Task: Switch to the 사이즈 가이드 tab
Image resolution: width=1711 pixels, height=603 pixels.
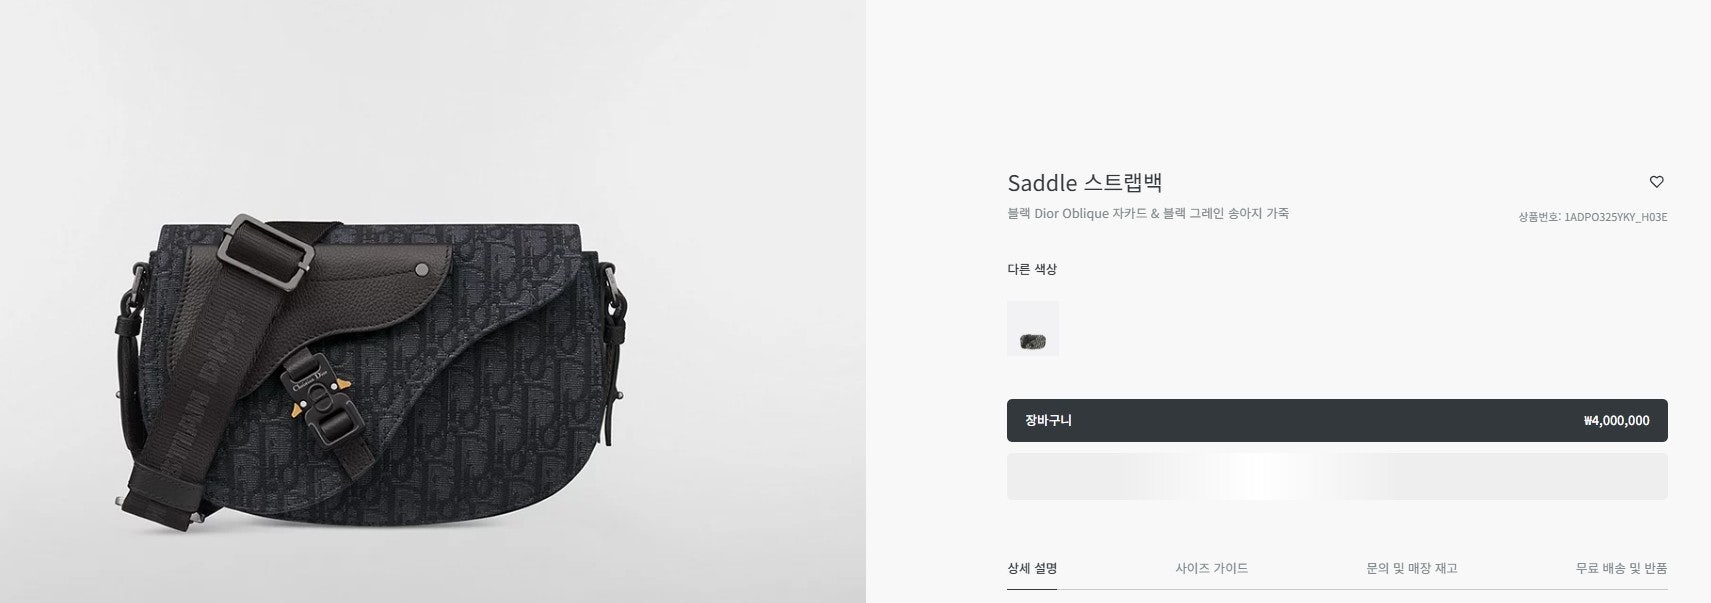Action: [x=1212, y=568]
